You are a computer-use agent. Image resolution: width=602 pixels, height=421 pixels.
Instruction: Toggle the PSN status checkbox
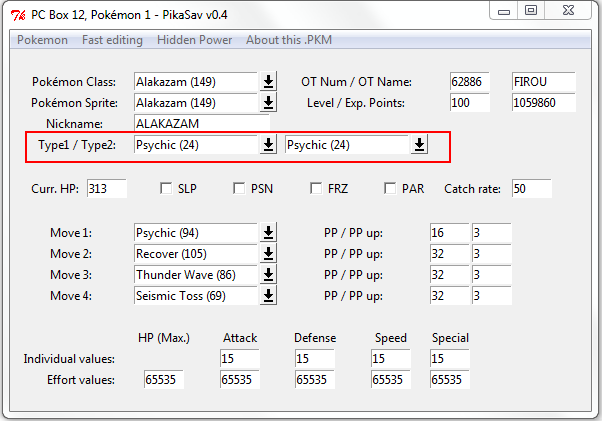239,188
